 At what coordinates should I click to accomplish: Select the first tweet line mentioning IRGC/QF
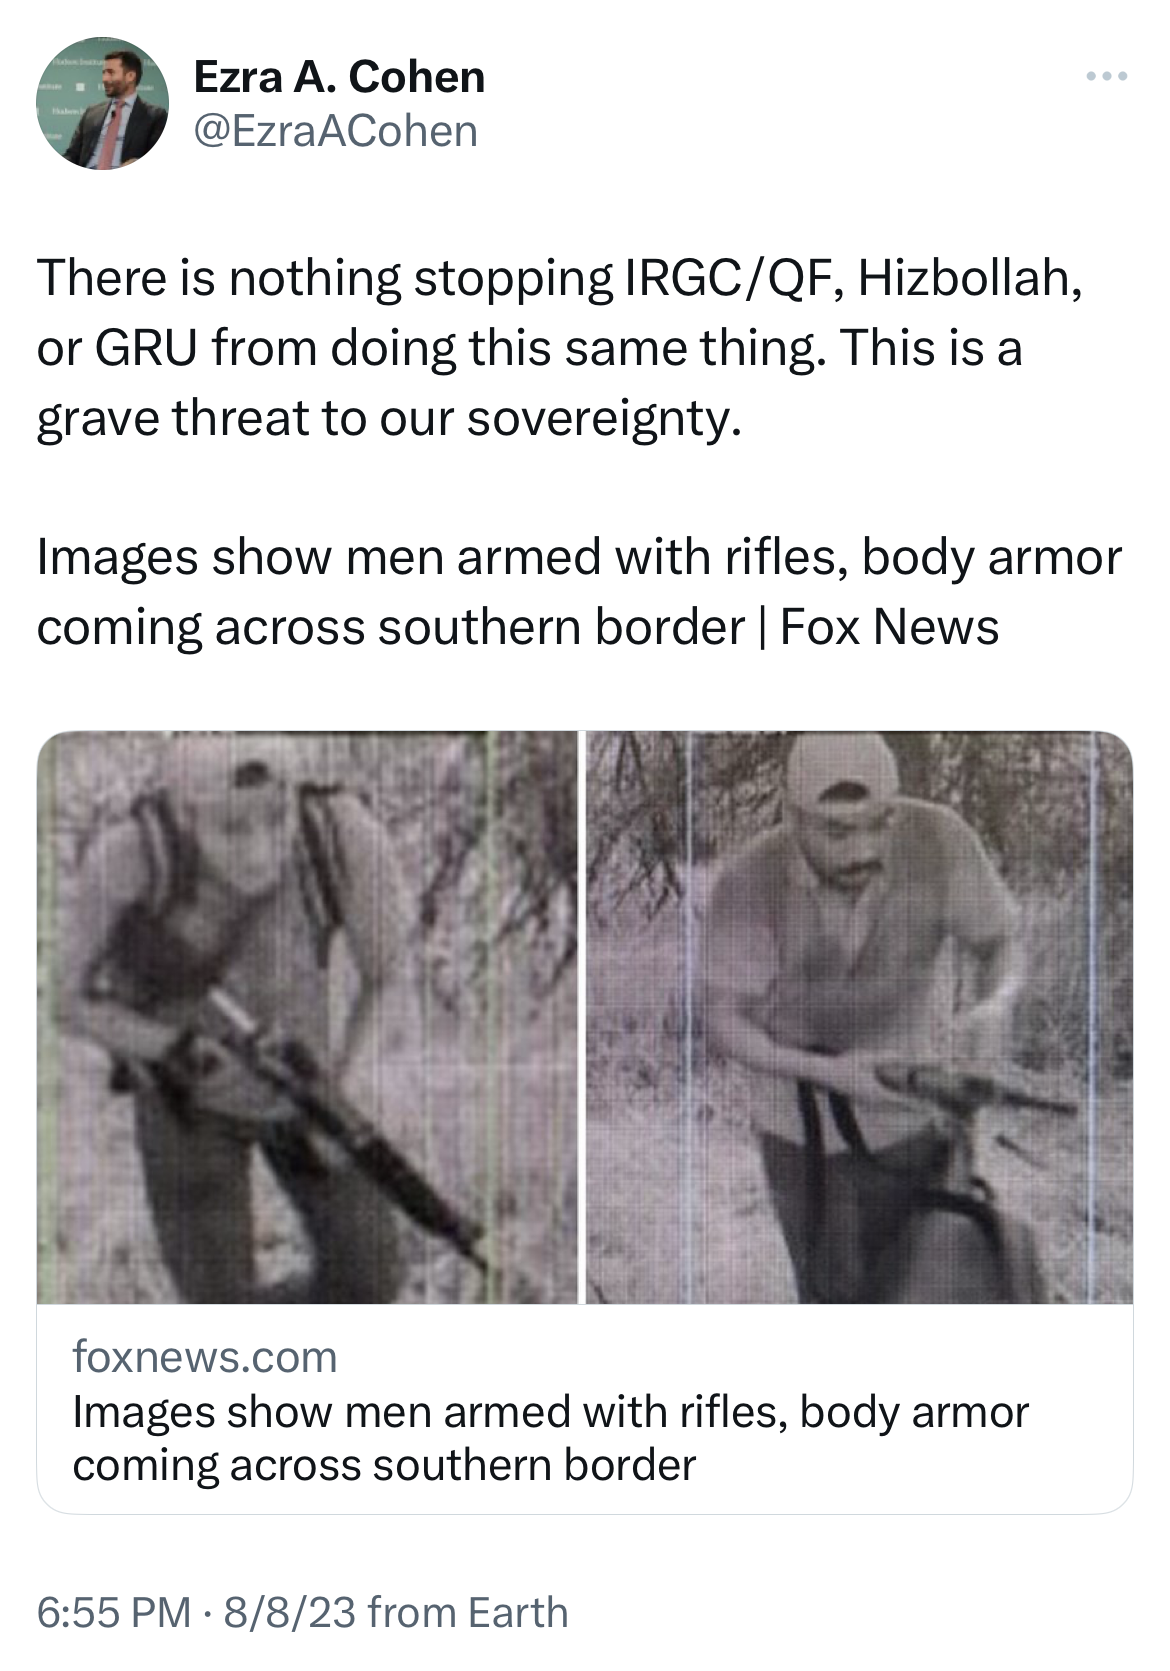coord(560,279)
